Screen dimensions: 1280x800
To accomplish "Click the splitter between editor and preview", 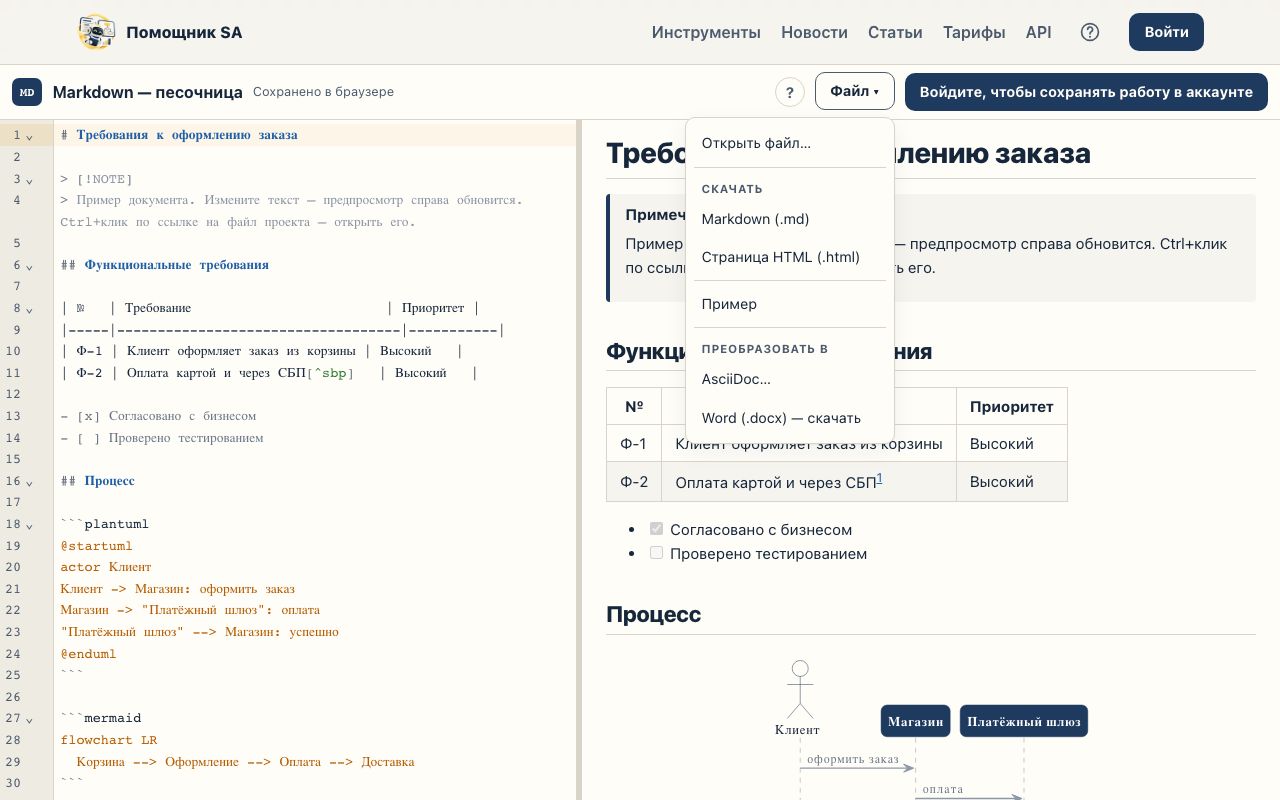I will (579, 460).
